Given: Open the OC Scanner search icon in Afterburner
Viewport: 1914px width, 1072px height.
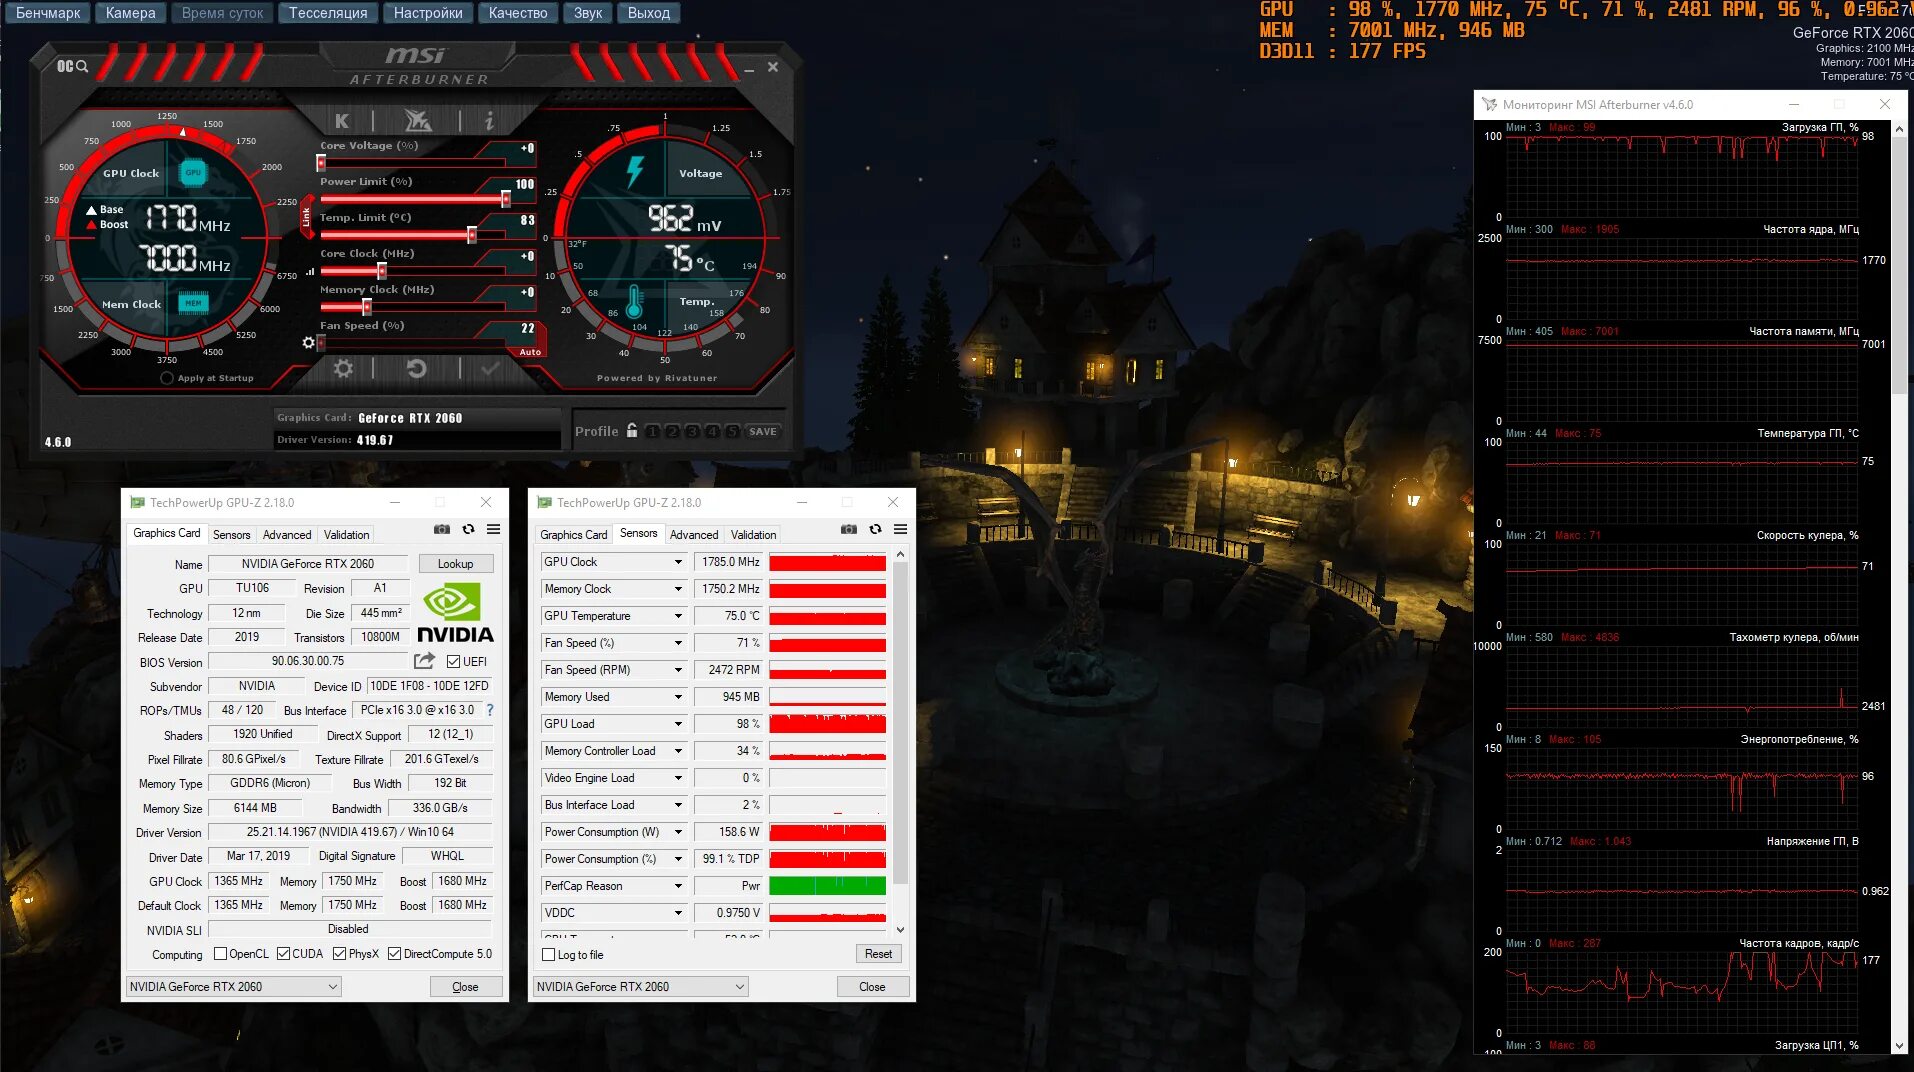Looking at the screenshot, I should point(73,66).
